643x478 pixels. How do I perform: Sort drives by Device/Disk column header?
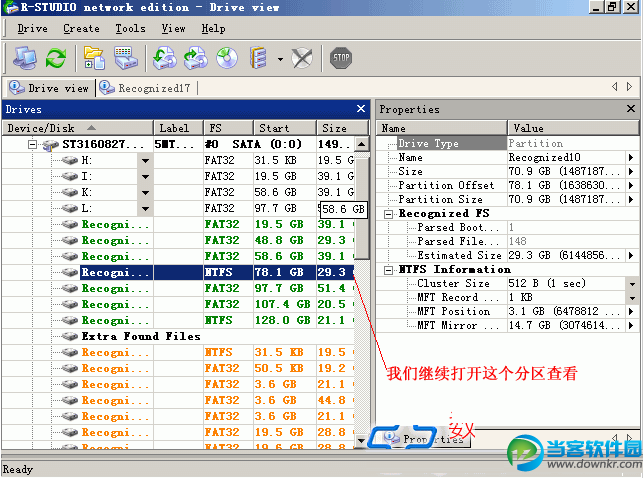click(78, 128)
